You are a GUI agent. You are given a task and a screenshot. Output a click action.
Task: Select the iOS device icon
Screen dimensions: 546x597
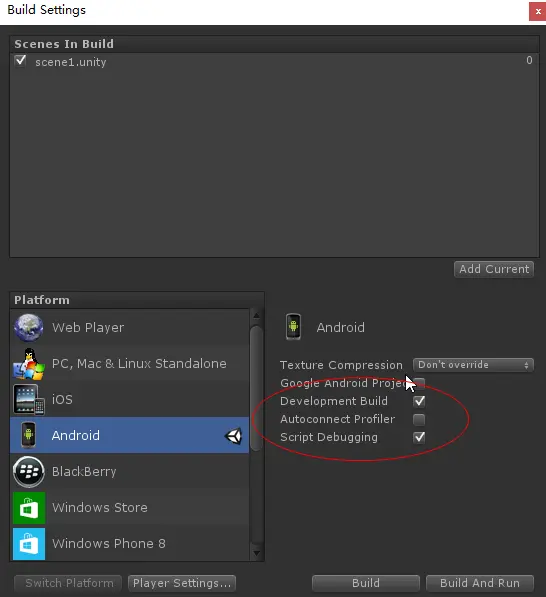[29, 399]
